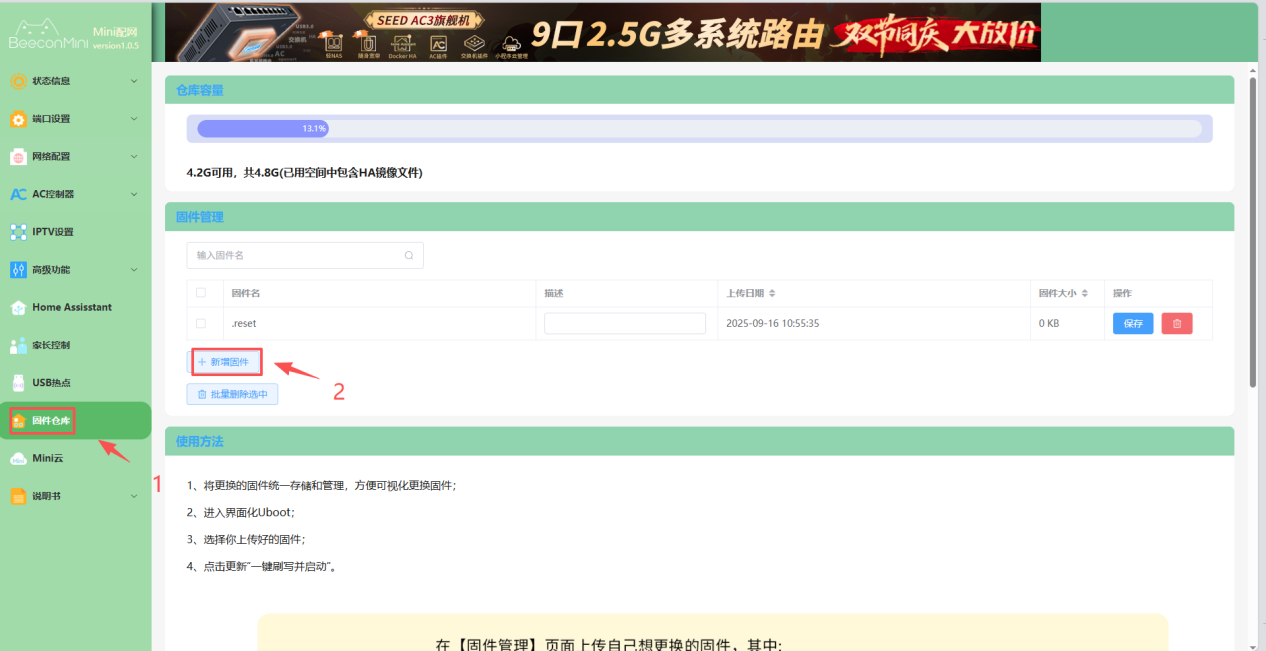Click the USB热点 icon in sidebar
This screenshot has height=651, width=1266.
point(18,383)
